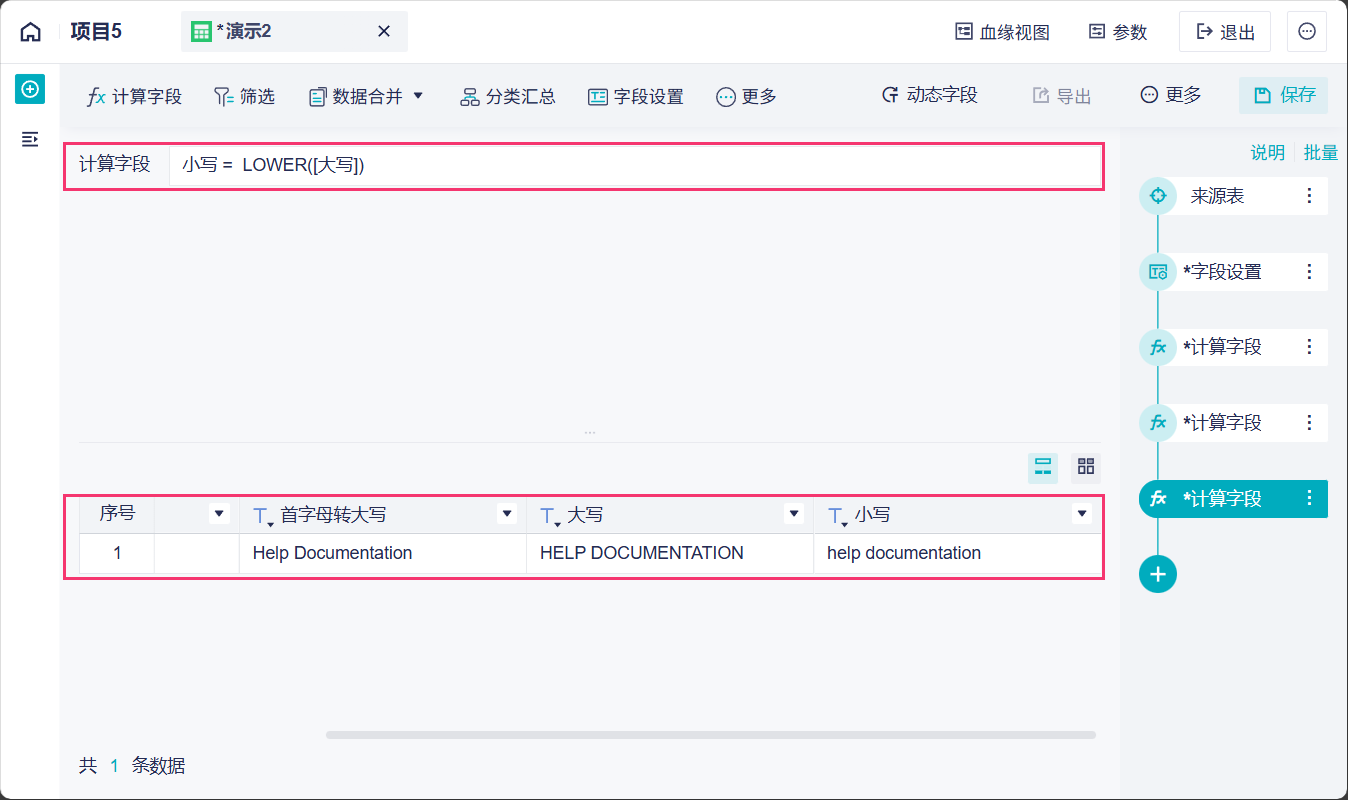The height and width of the screenshot is (800, 1348).
Task: Go to the home icon
Action: (31, 32)
